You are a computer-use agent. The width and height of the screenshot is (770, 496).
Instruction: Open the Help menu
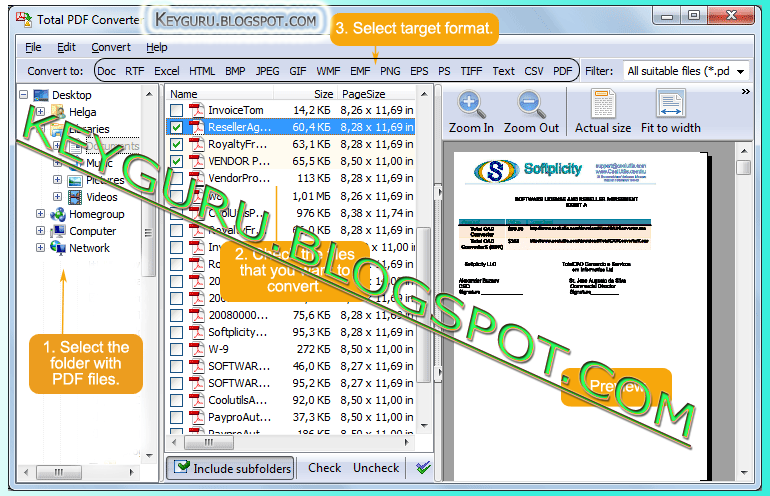[157, 47]
